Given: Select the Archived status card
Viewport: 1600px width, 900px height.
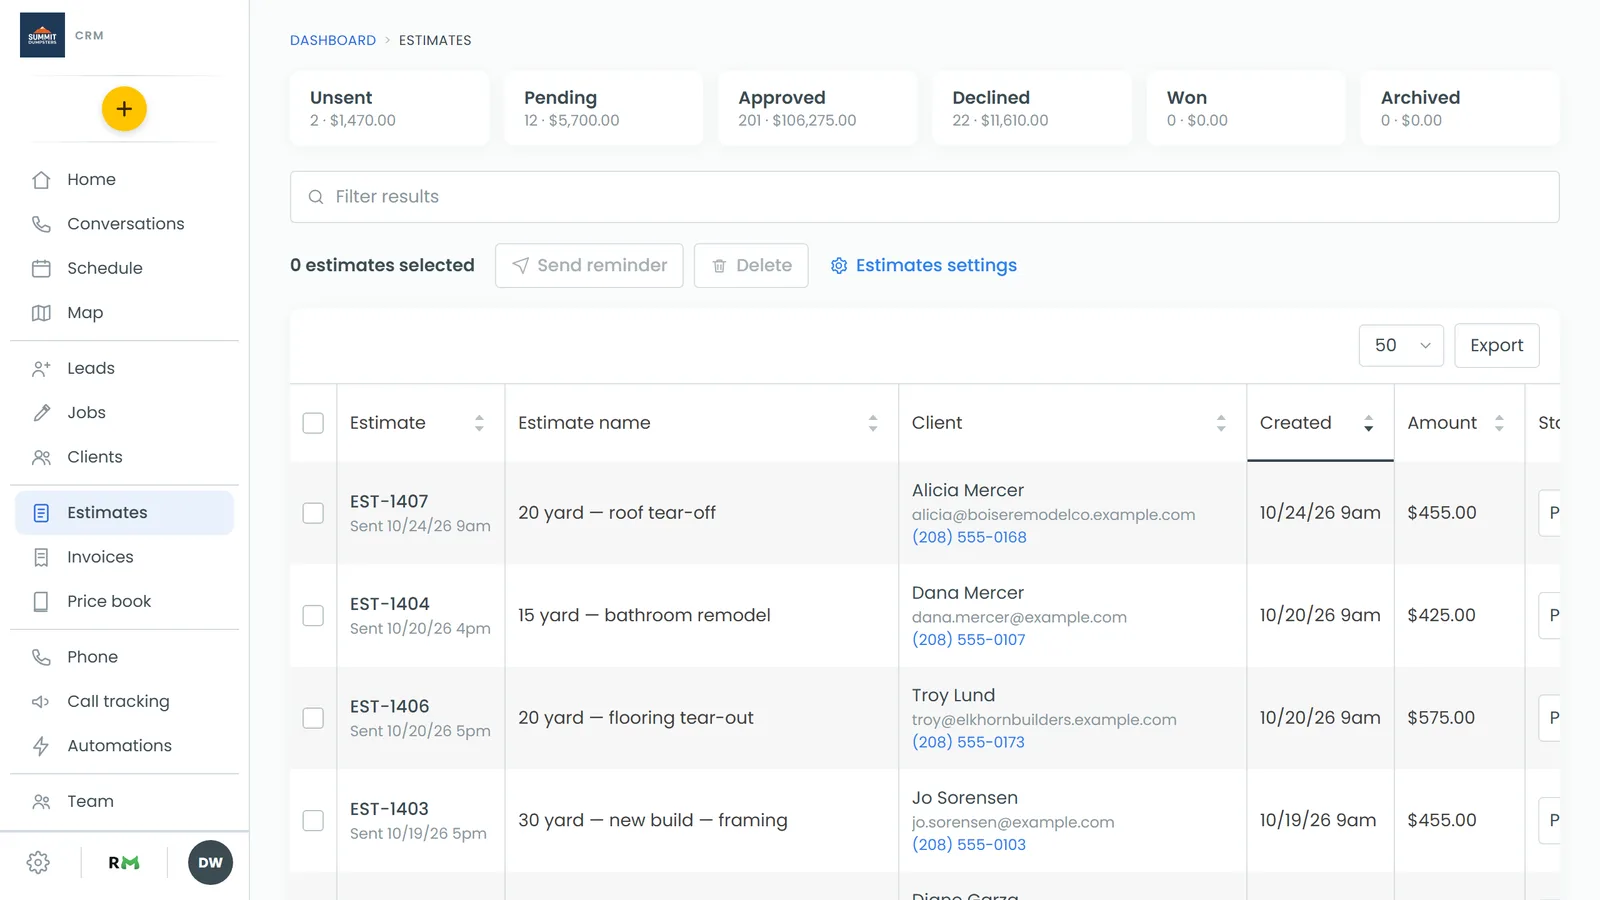Looking at the screenshot, I should 1460,108.
